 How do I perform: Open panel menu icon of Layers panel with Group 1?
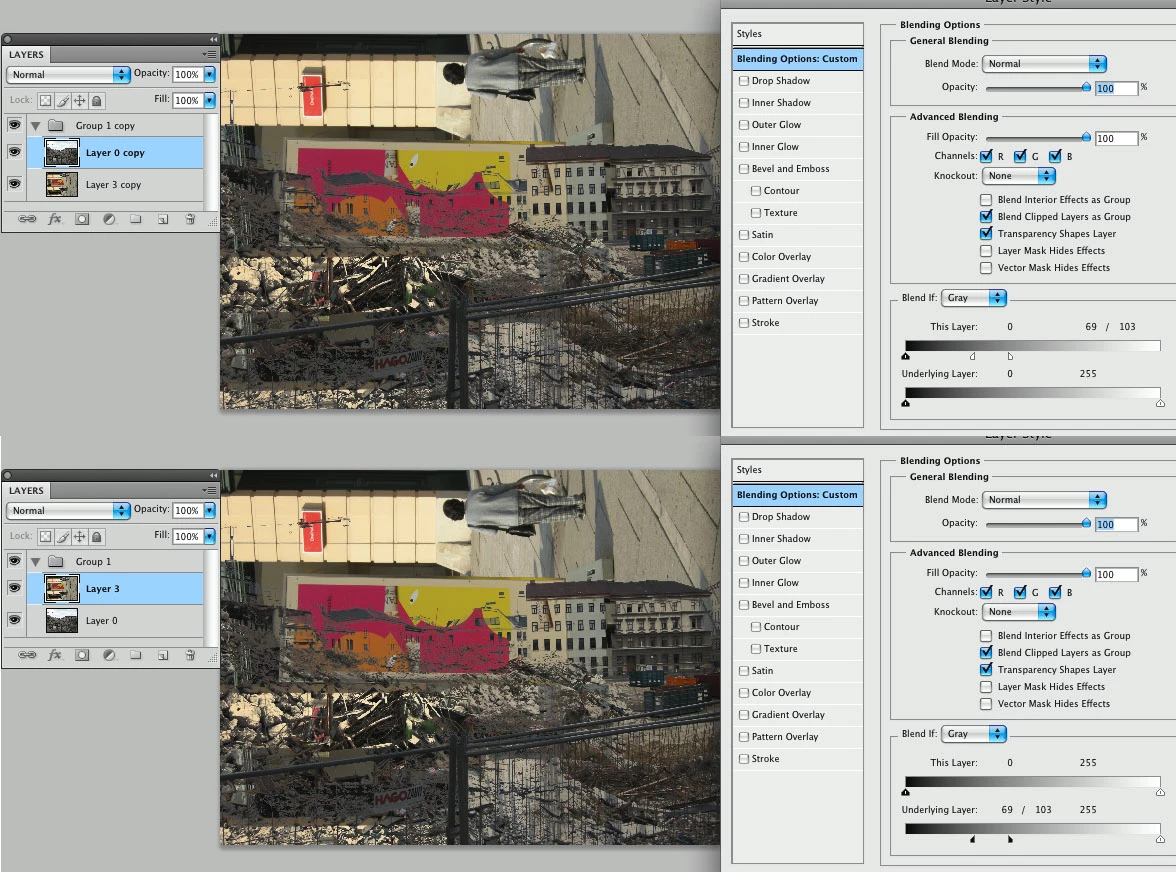[x=209, y=490]
